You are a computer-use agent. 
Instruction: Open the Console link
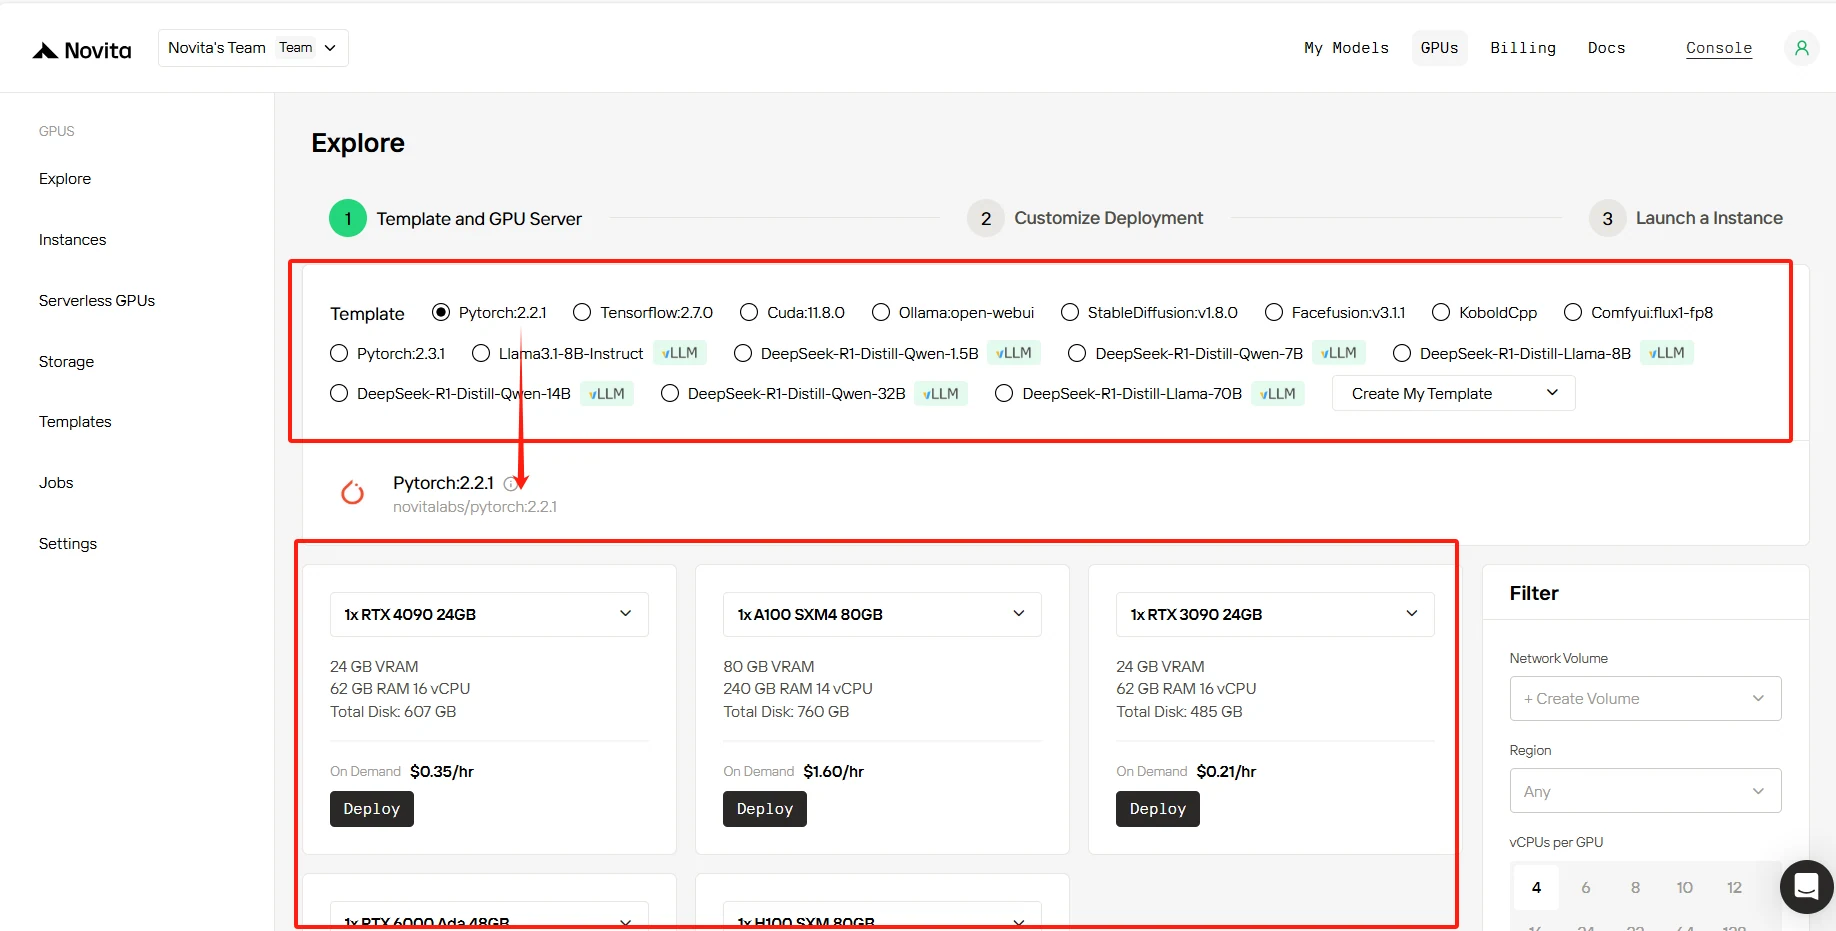coord(1719,48)
